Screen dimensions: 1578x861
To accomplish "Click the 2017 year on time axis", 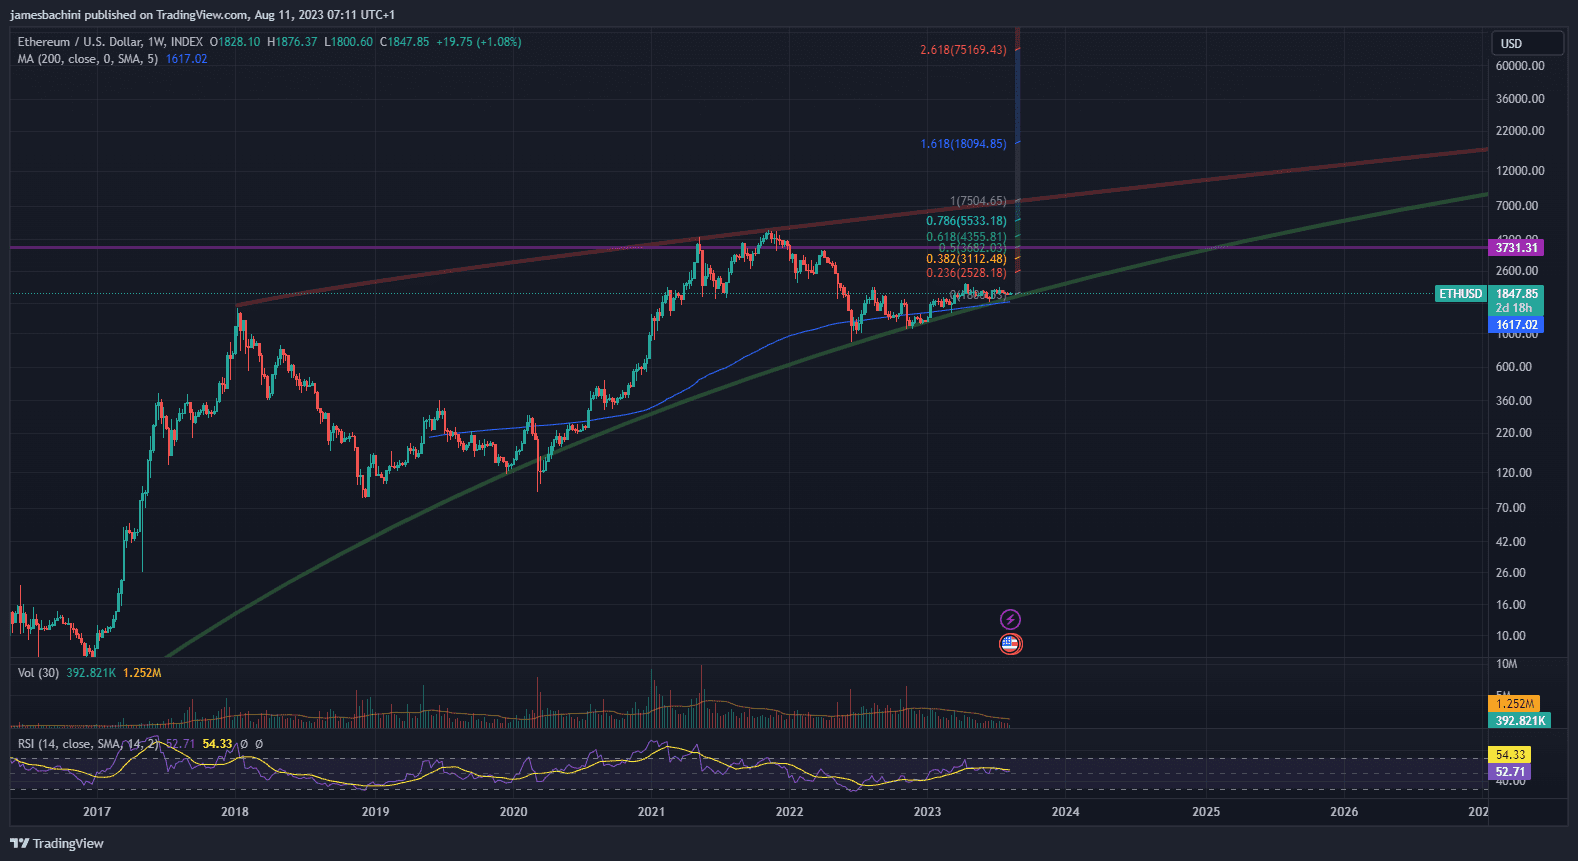I will 97,812.
